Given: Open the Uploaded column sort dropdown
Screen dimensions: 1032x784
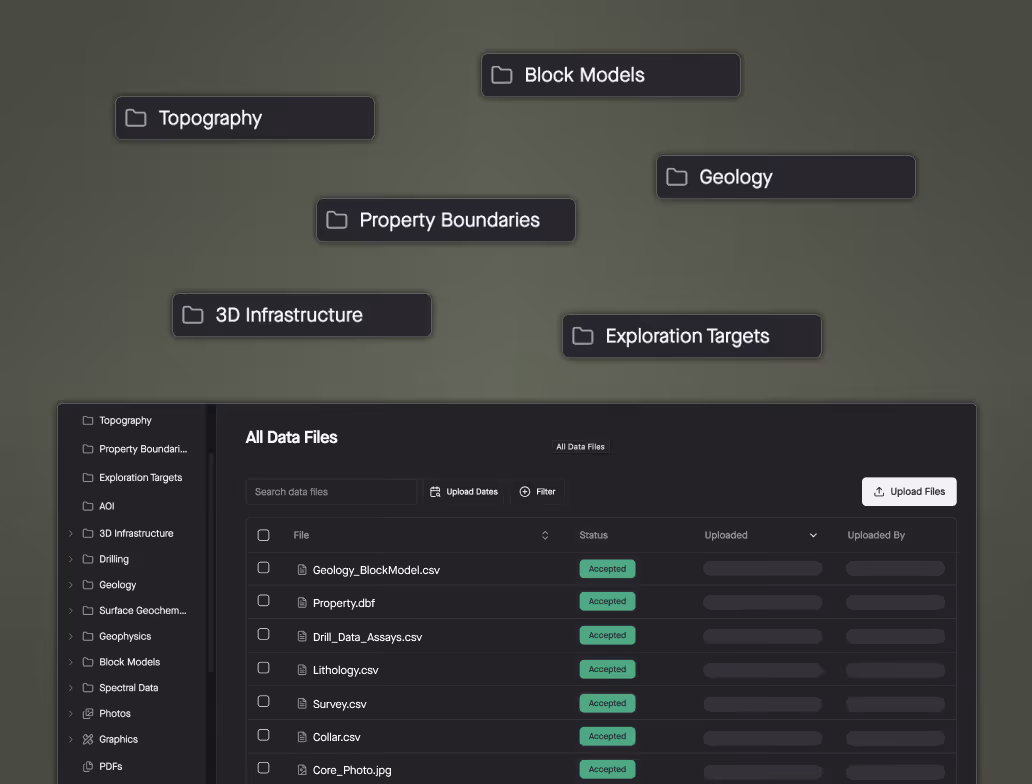Looking at the screenshot, I should (x=813, y=535).
